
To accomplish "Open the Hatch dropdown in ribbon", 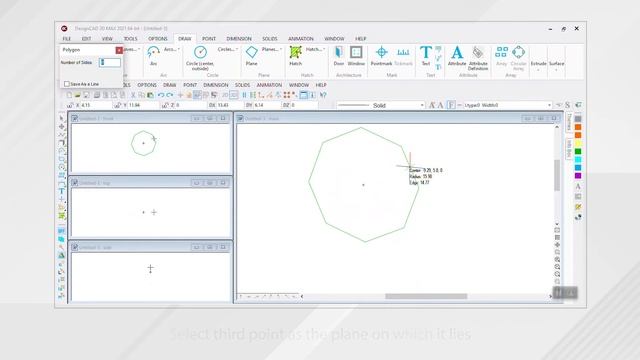I will click(315, 49).
